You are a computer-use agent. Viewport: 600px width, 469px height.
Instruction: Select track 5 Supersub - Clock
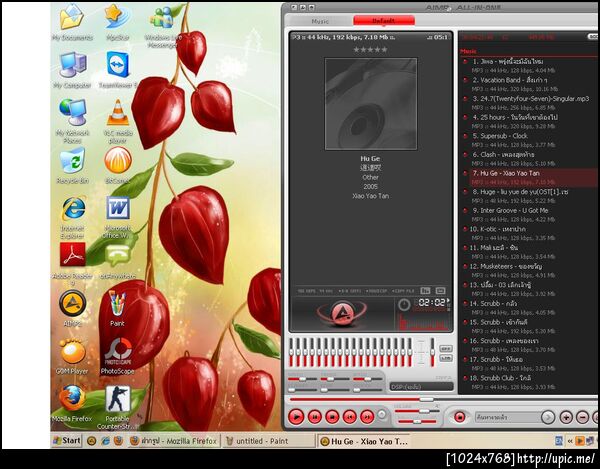pos(530,140)
